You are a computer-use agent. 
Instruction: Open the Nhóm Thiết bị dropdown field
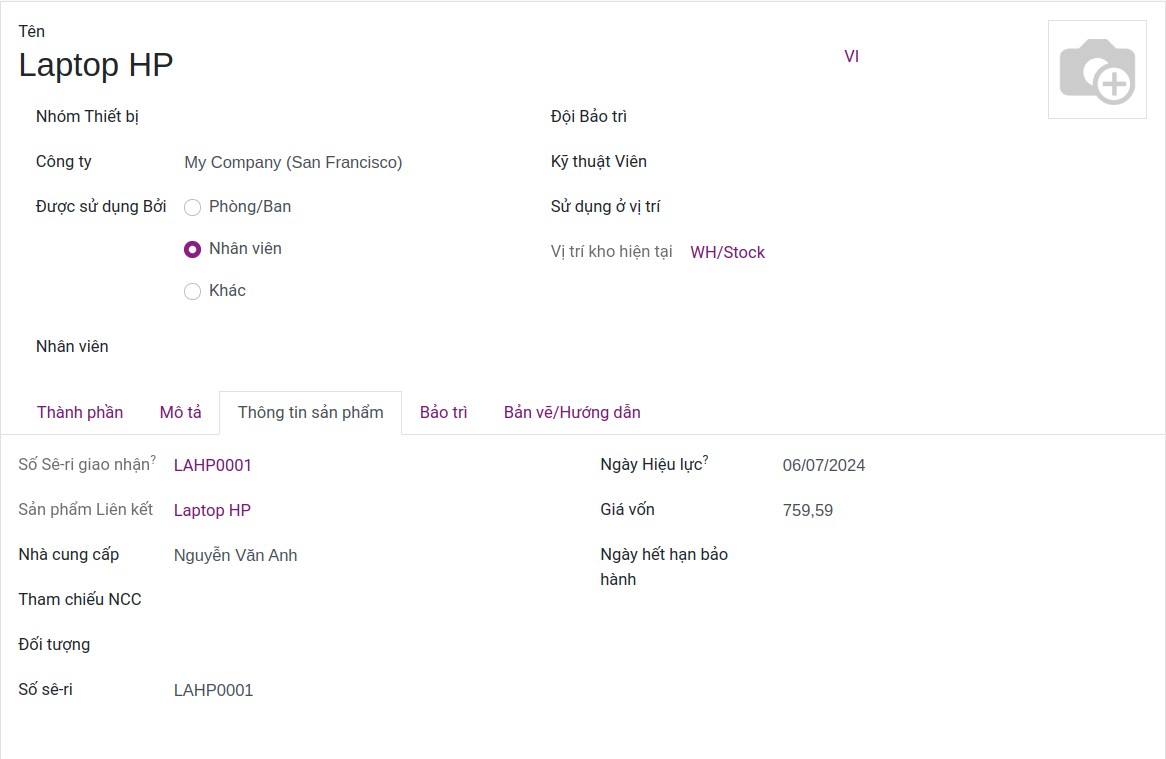(x=350, y=117)
